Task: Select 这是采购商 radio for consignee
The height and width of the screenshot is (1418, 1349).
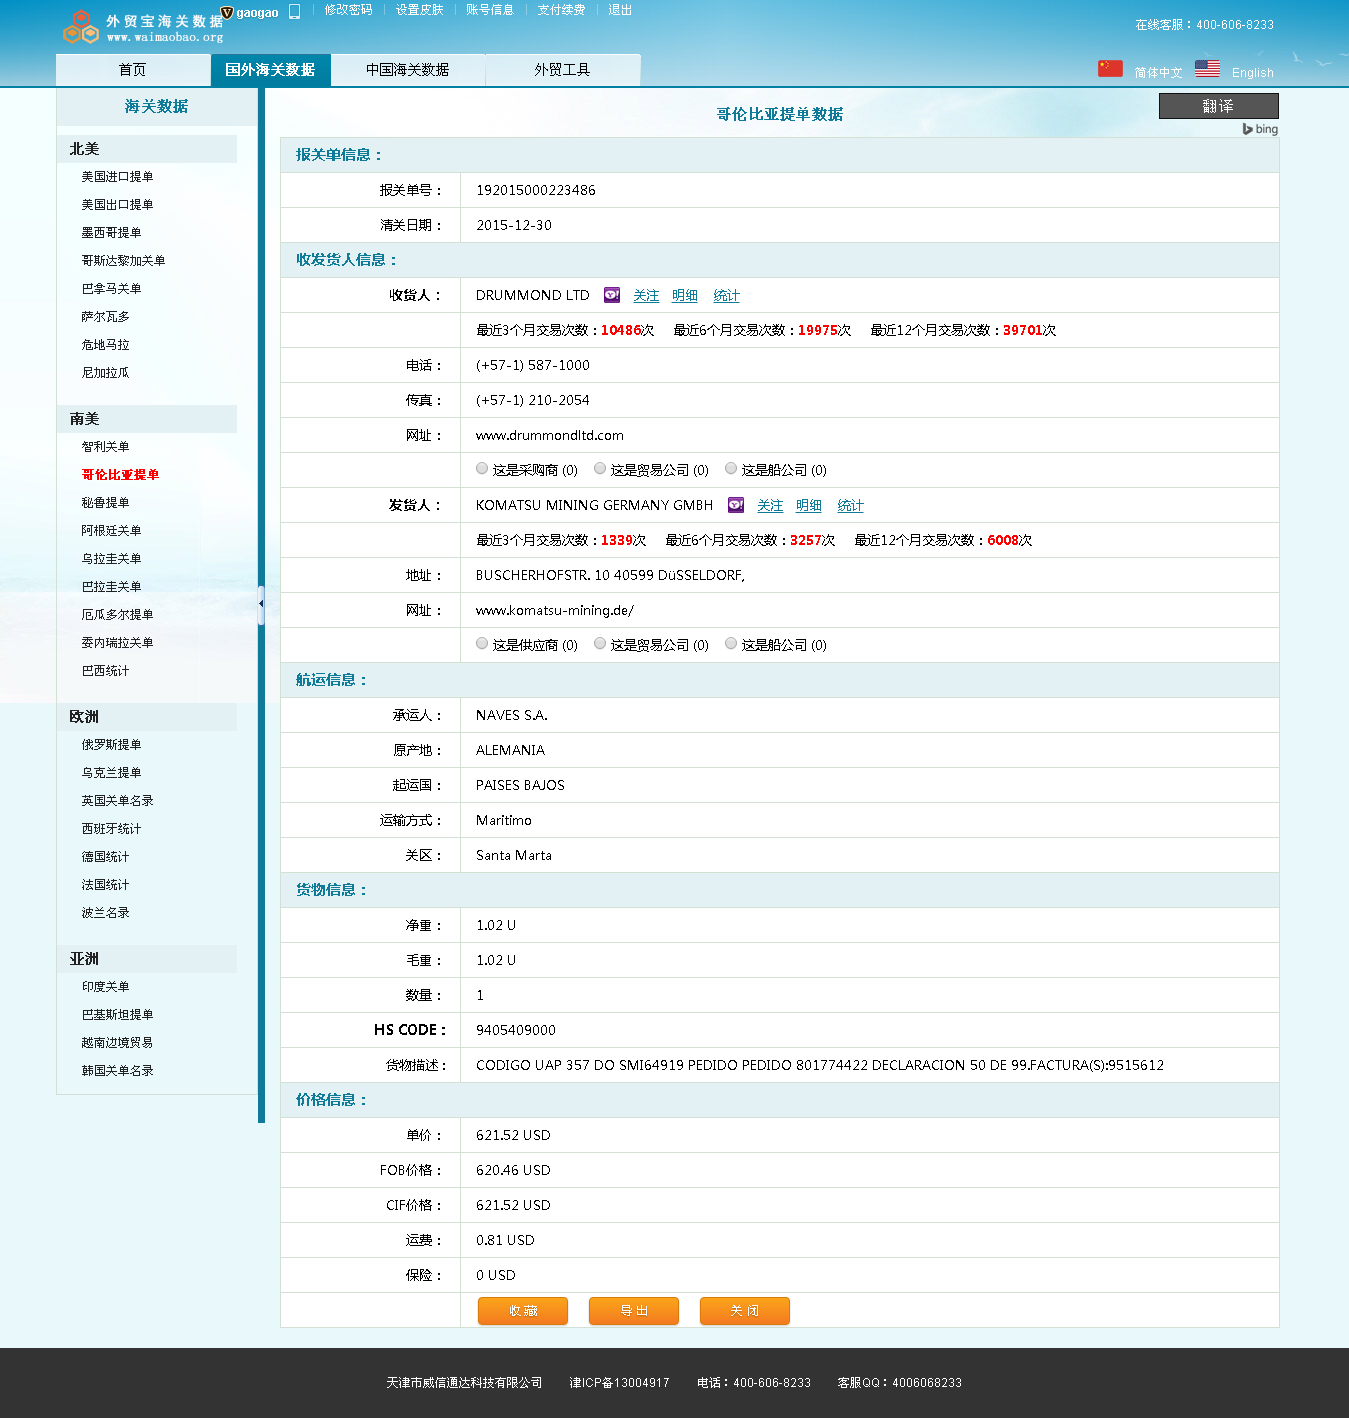Action: 482,468
